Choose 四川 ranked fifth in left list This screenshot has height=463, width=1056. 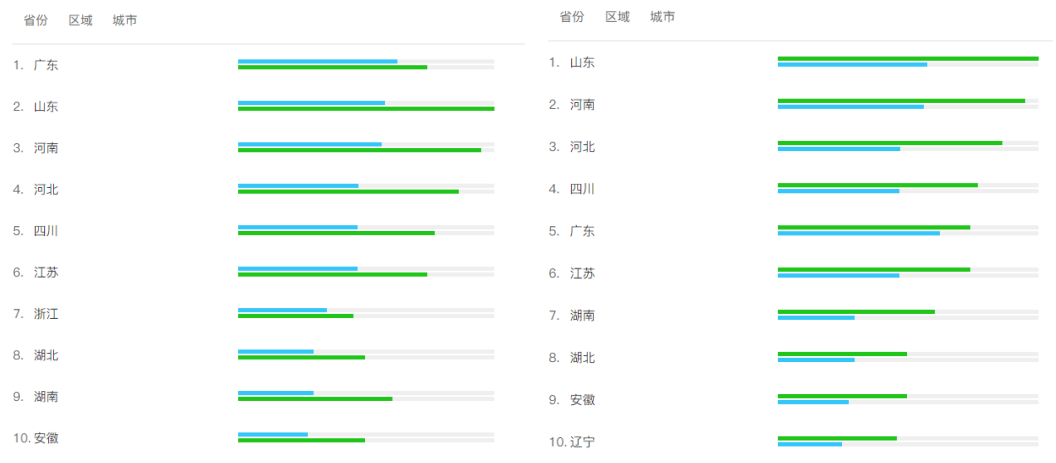(46, 231)
